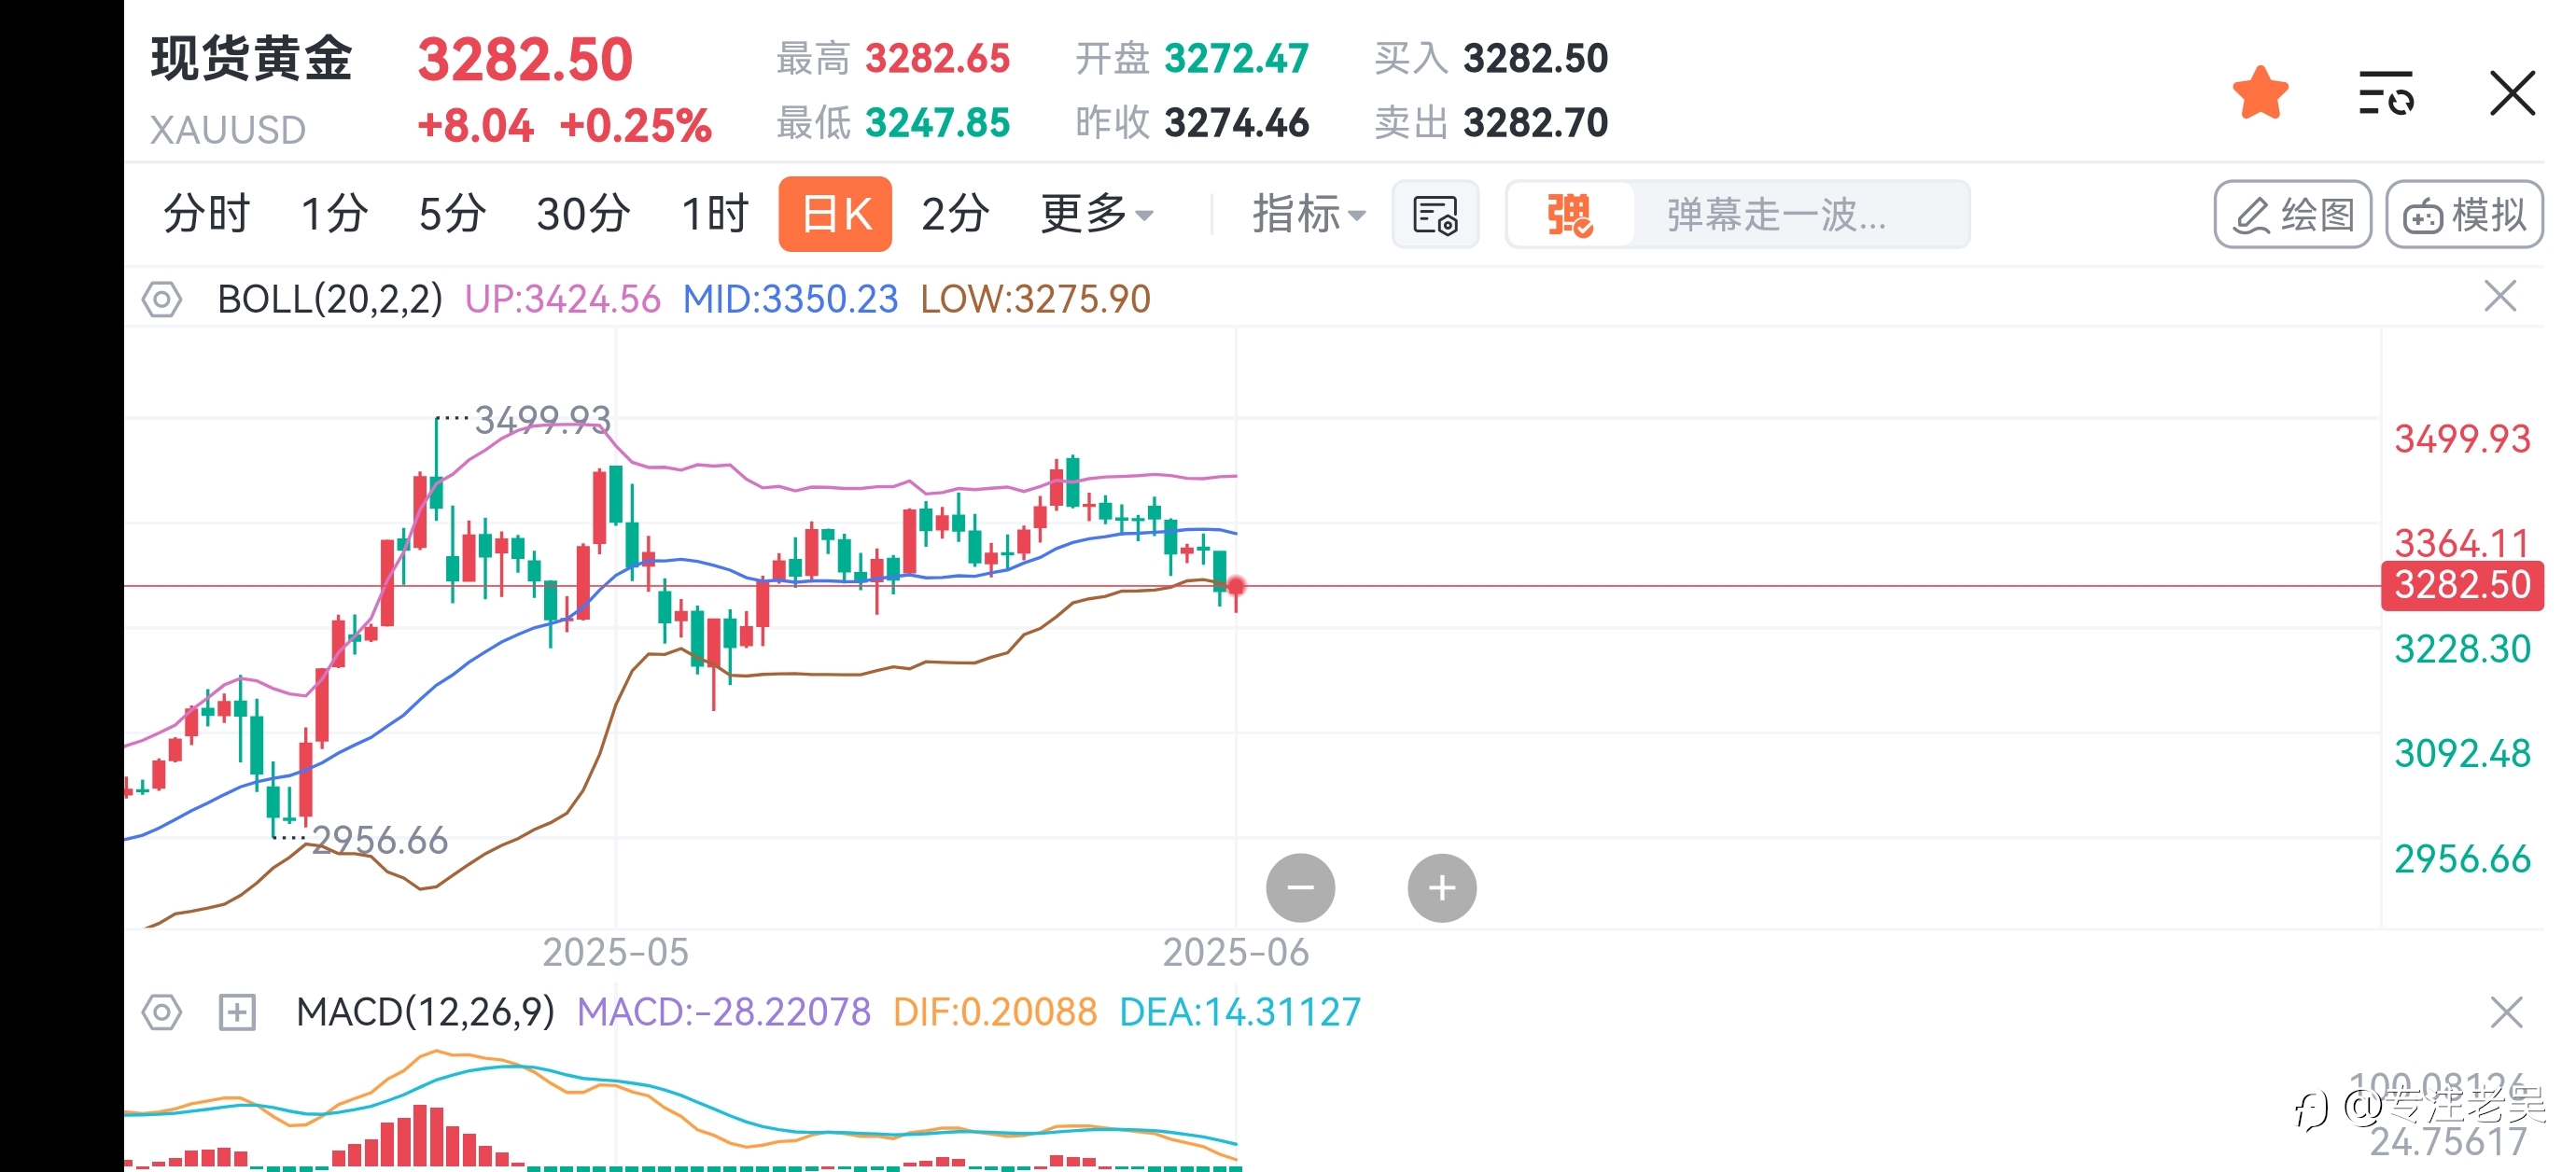Toggle the 弹 bullet comments switch

coord(1569,215)
